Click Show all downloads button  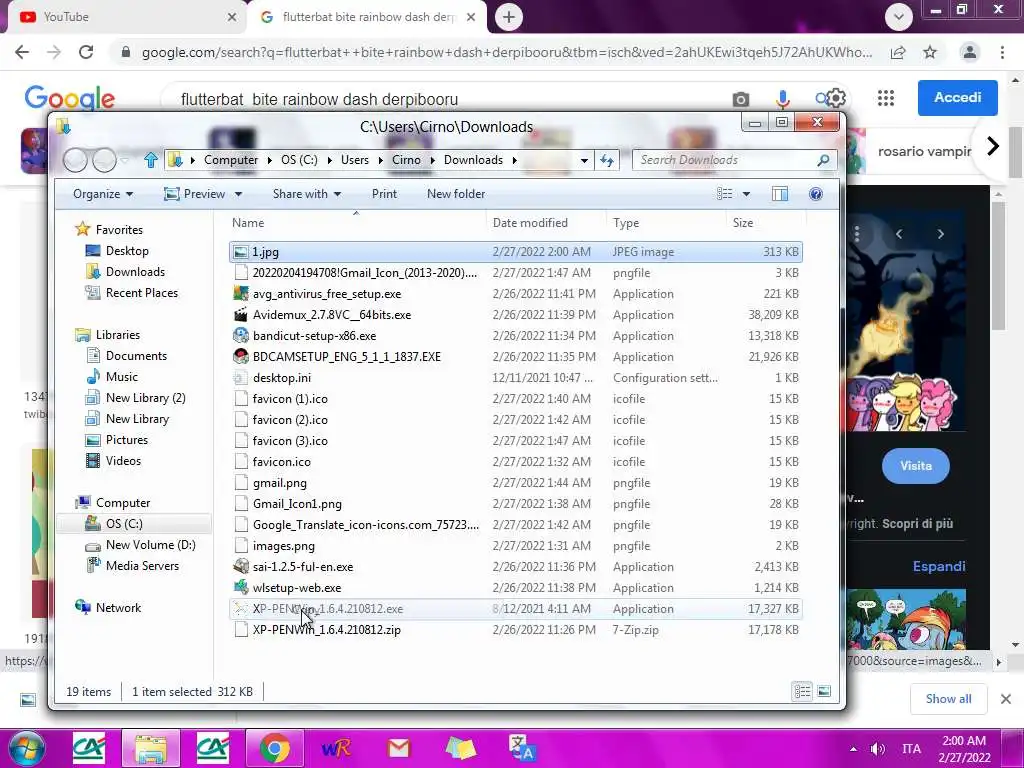(948, 699)
